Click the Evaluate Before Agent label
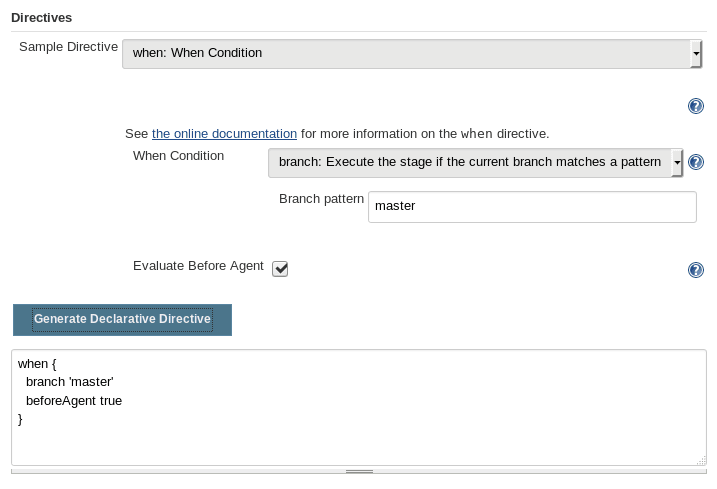This screenshot has height=489, width=717. click(x=198, y=266)
